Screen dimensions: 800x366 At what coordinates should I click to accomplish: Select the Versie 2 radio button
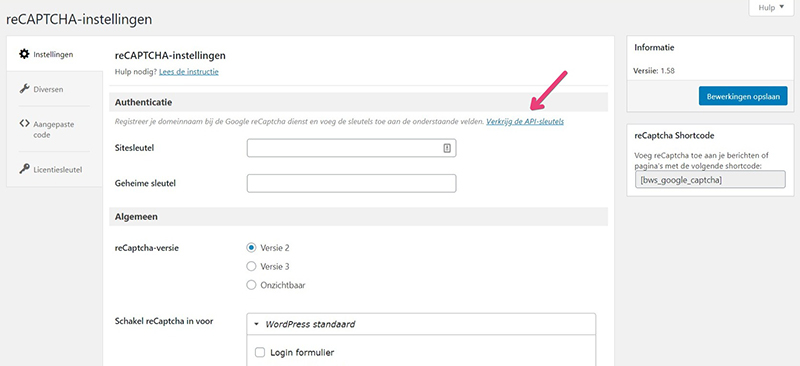coord(251,248)
